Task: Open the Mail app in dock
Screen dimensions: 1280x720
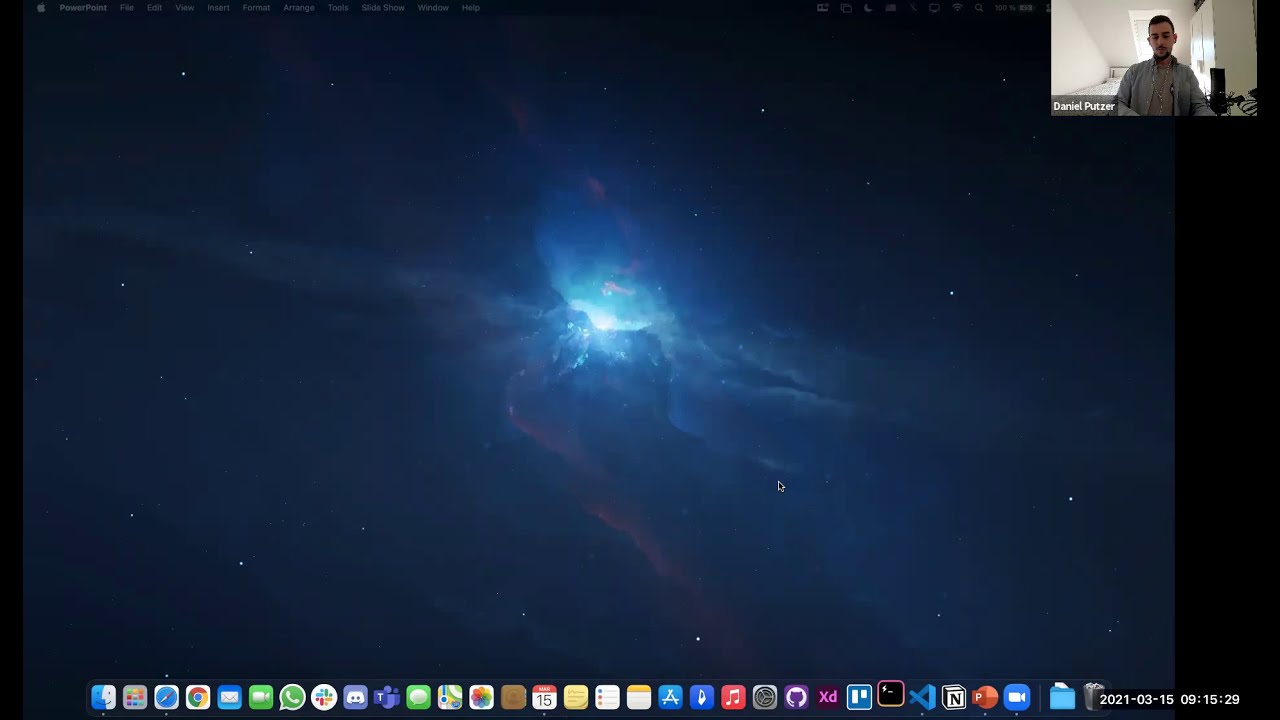Action: tap(229, 697)
